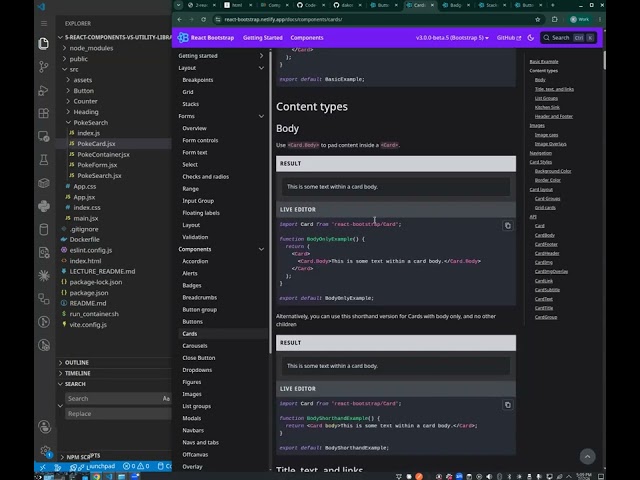The width and height of the screenshot is (640, 480).
Task: Open the Accordion docs page
Action: pyautogui.click(x=195, y=261)
